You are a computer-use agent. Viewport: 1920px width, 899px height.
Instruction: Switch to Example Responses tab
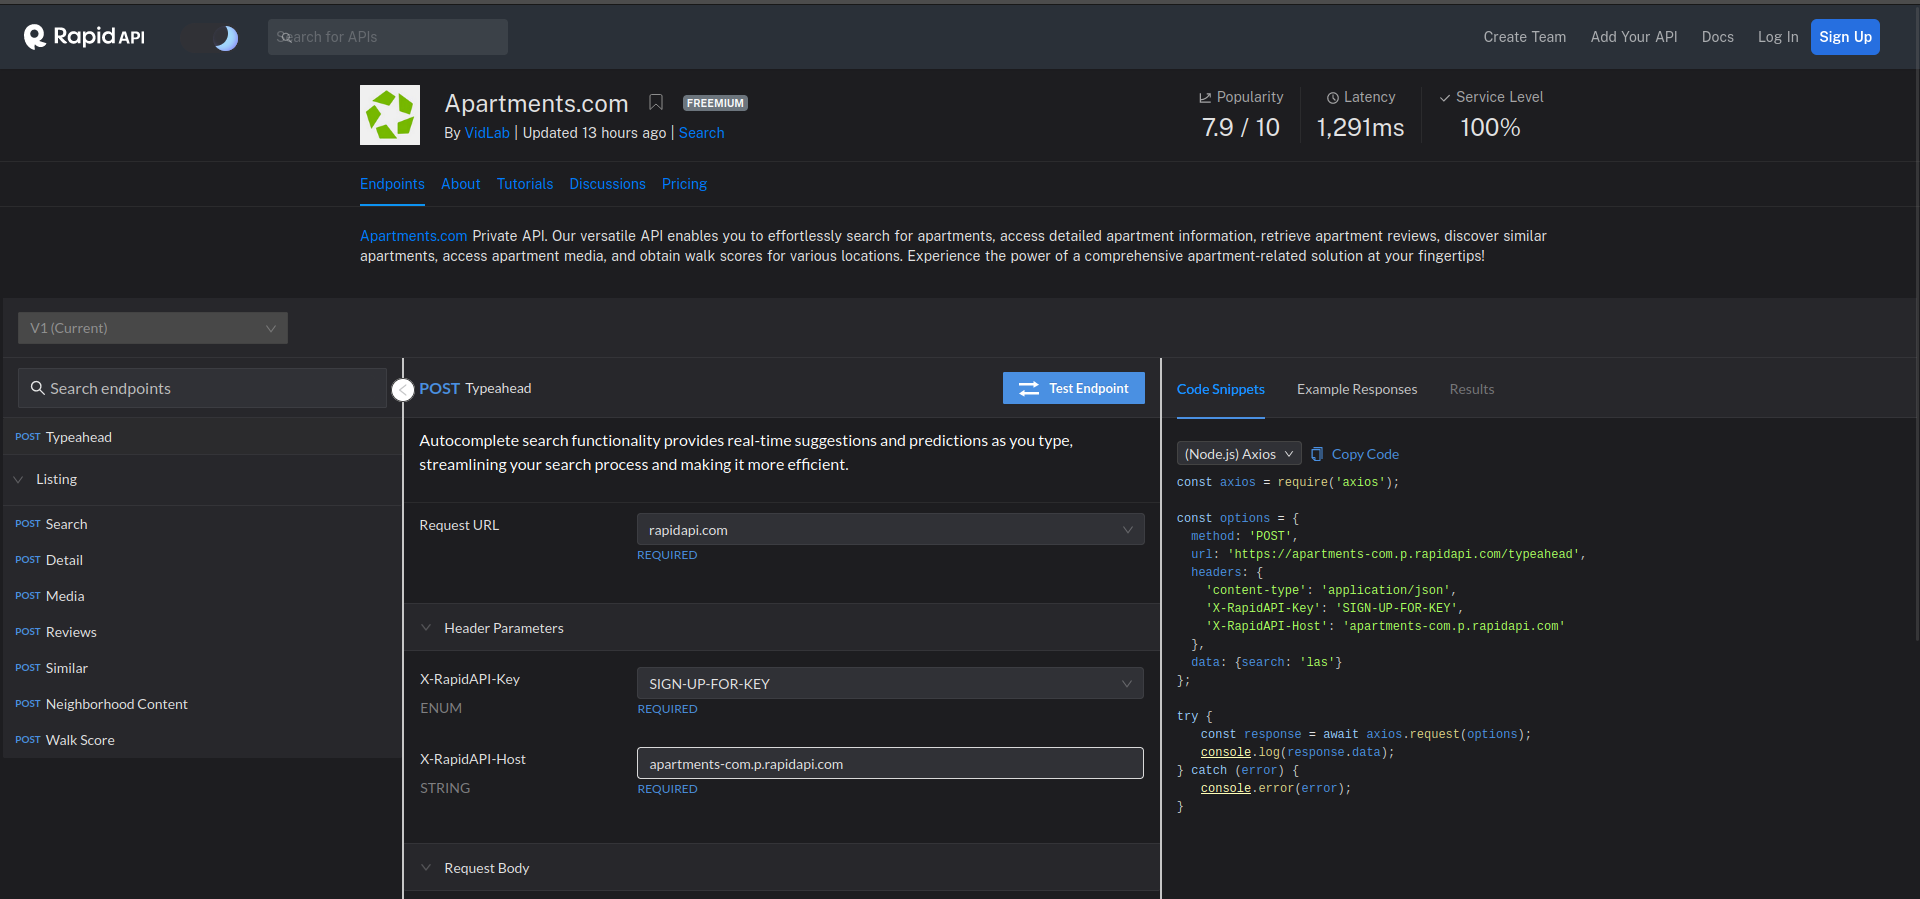coord(1357,389)
